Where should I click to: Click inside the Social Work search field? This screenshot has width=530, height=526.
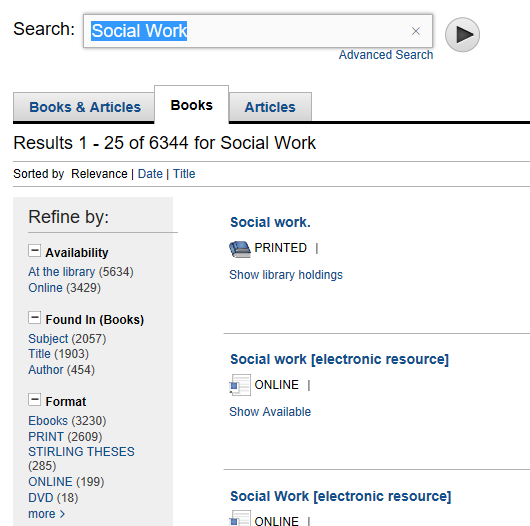258,31
